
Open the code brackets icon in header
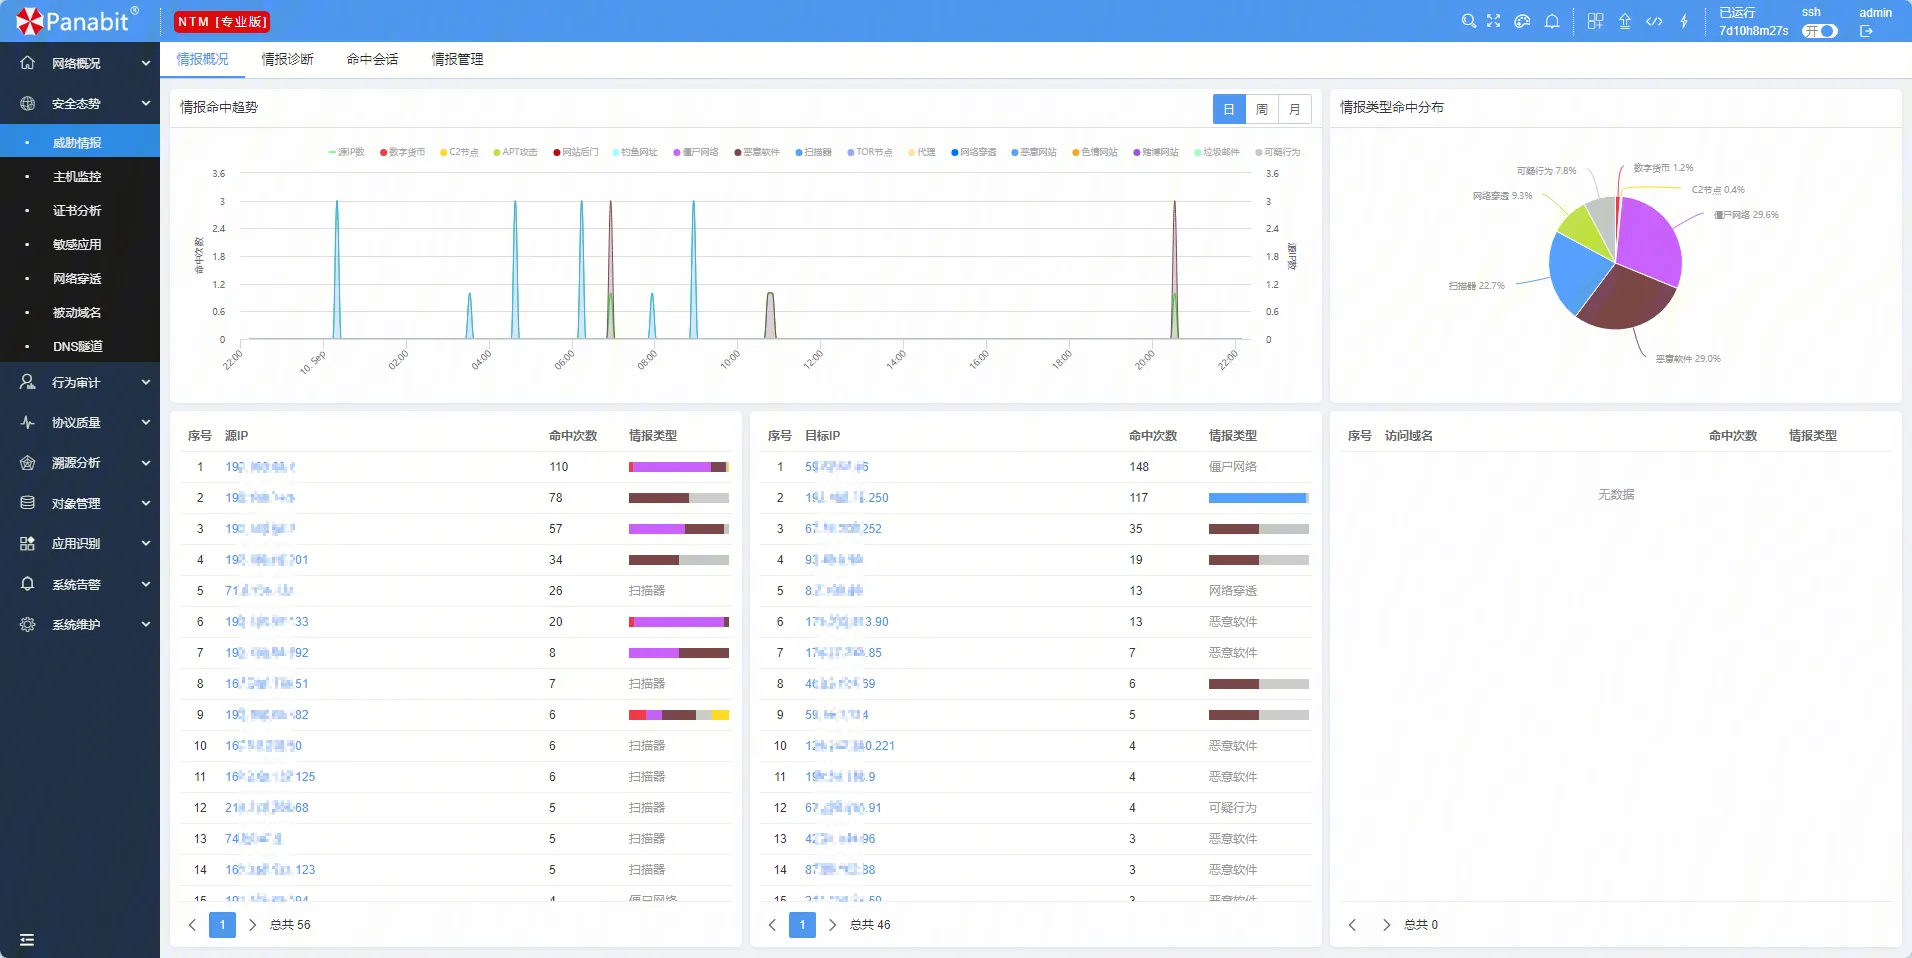click(1654, 21)
